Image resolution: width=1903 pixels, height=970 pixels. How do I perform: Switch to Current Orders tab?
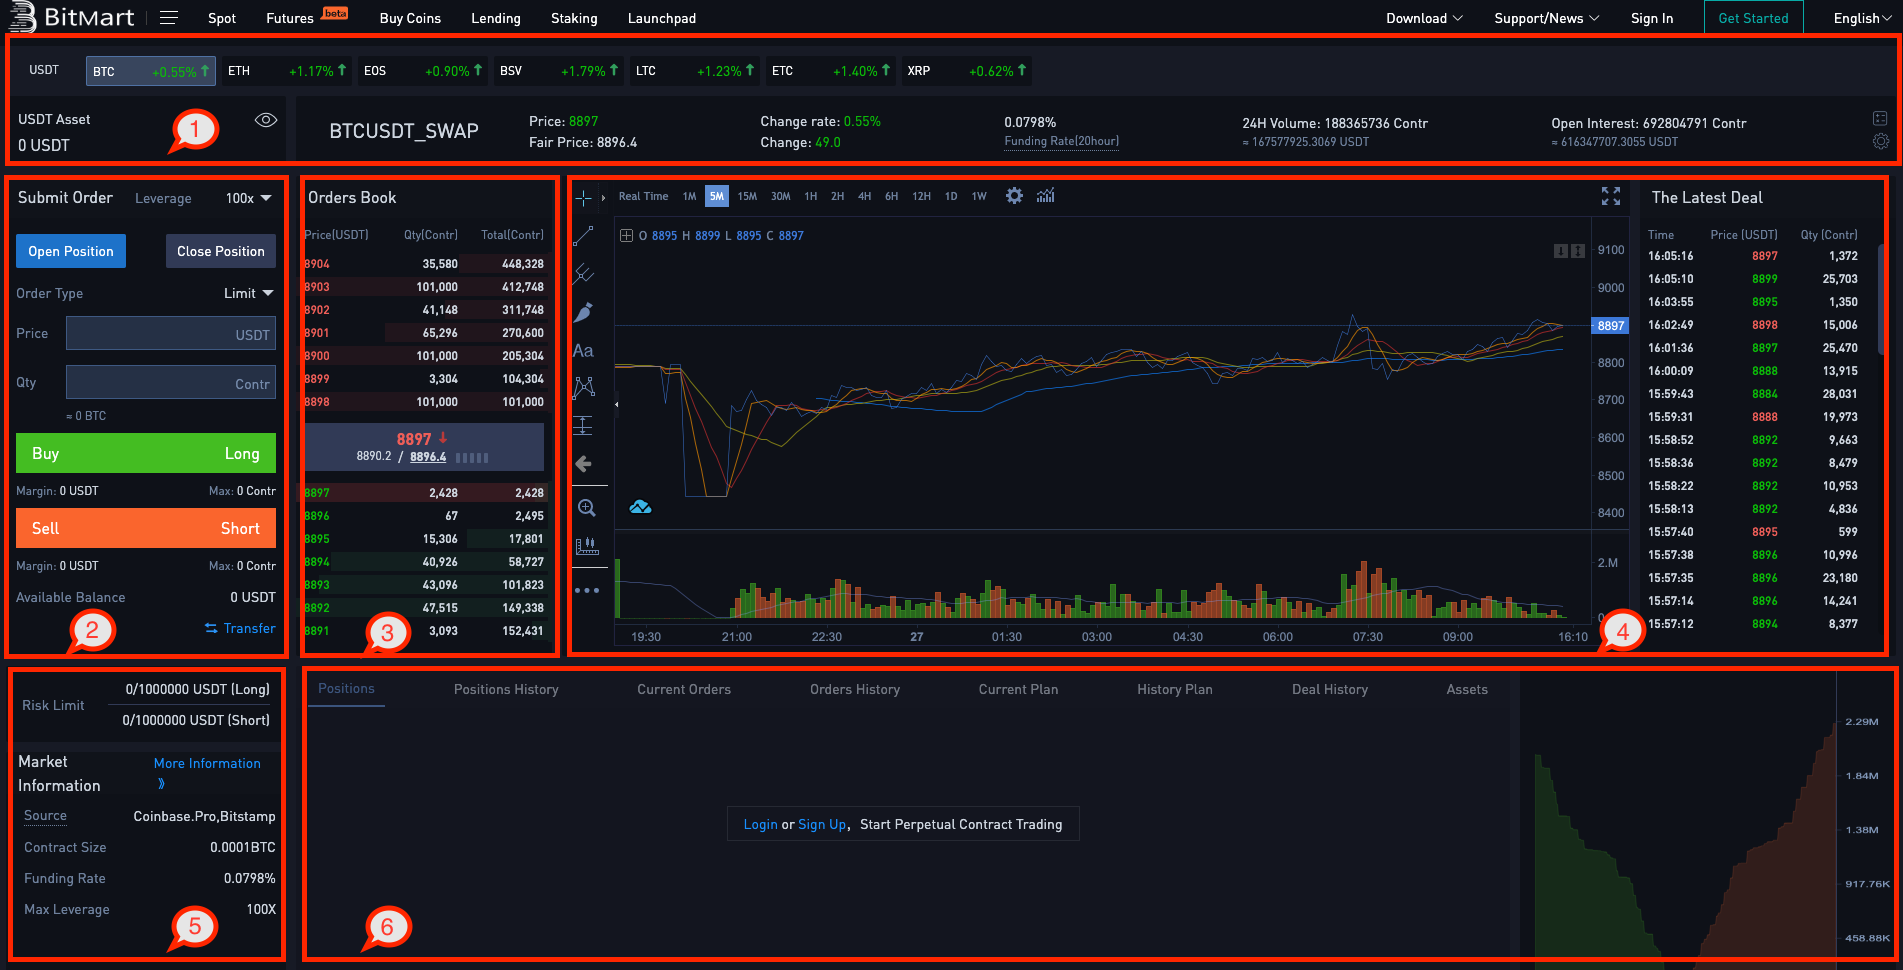[684, 689]
